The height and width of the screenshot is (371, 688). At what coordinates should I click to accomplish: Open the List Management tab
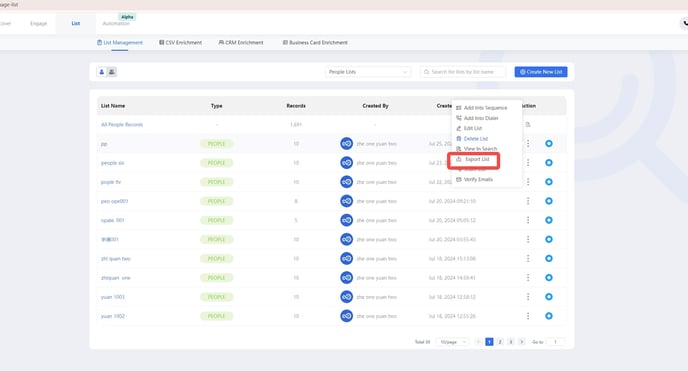tap(120, 43)
